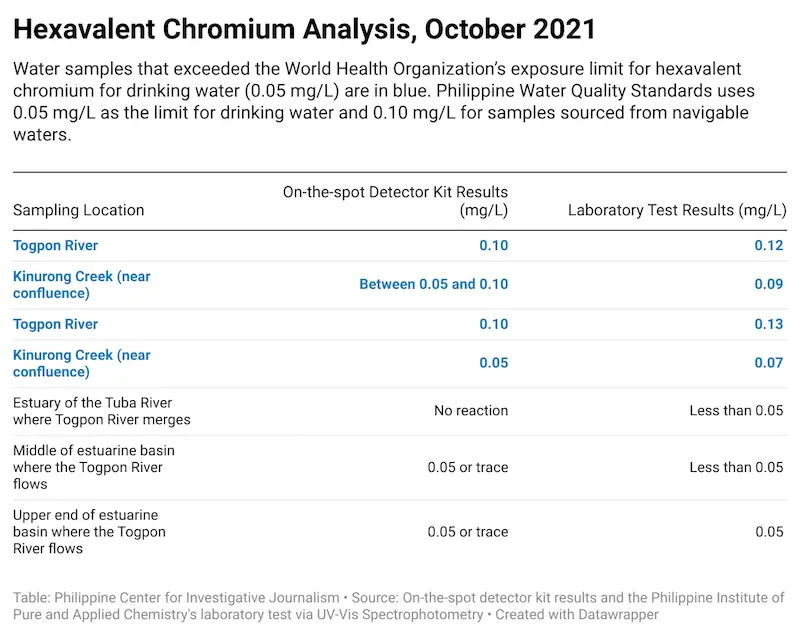Click the Sampling Location column header
The image size is (800, 636).
(x=79, y=210)
